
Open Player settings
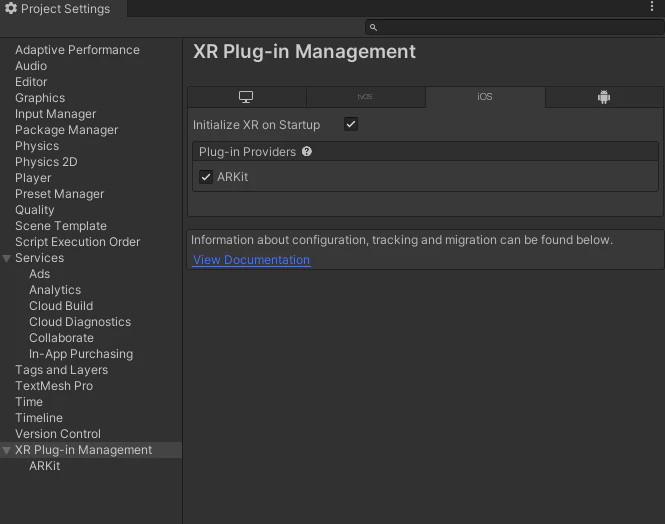[x=33, y=178]
